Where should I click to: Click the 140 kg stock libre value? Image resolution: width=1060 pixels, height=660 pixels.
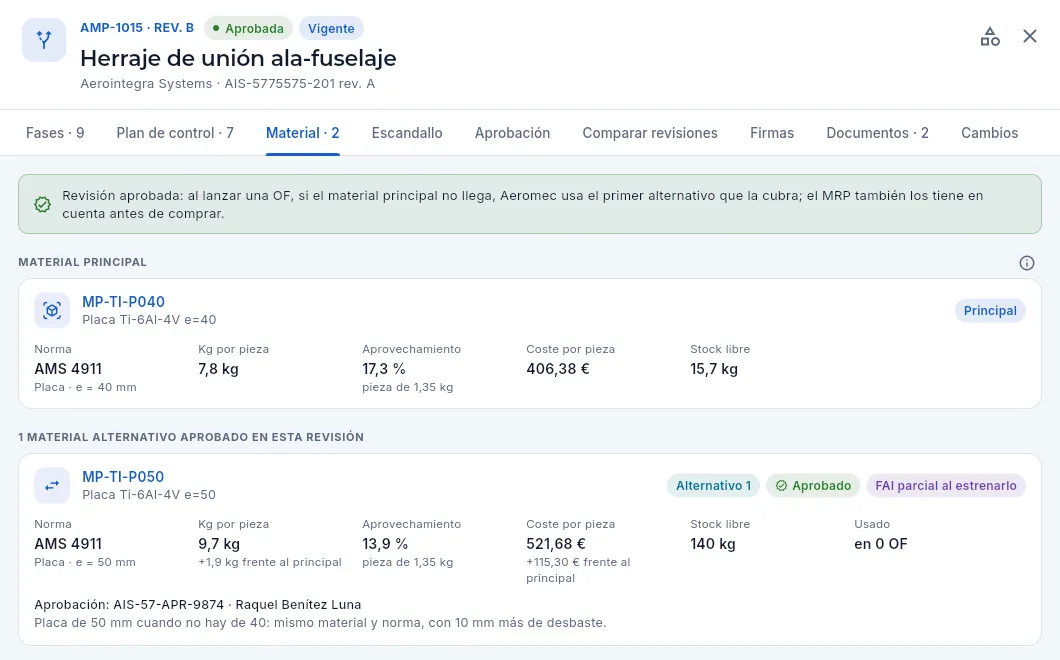(713, 544)
